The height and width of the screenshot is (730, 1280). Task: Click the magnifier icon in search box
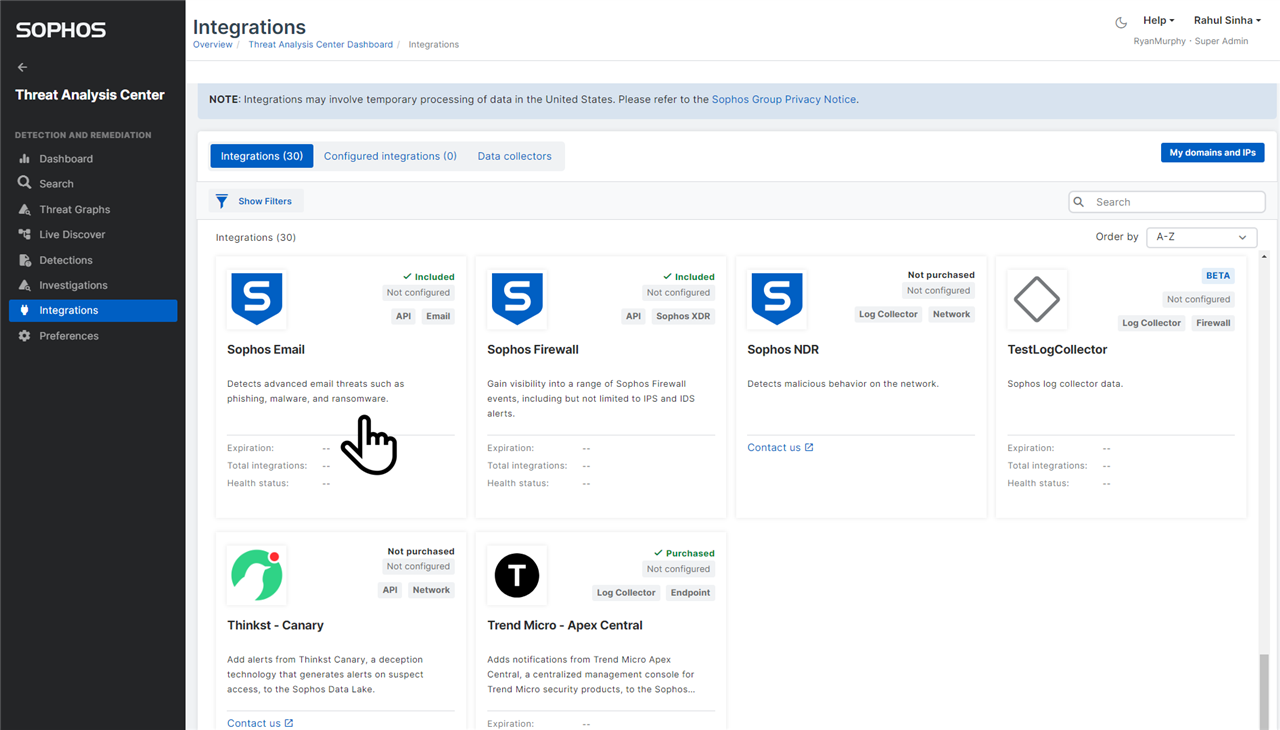pos(1079,202)
